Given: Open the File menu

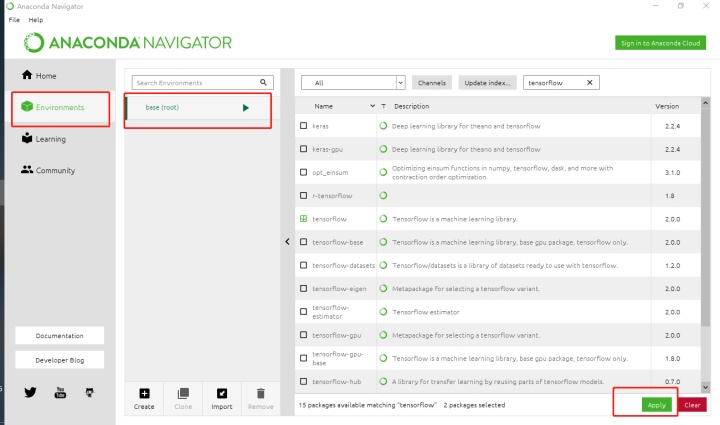Looking at the screenshot, I should (14, 20).
